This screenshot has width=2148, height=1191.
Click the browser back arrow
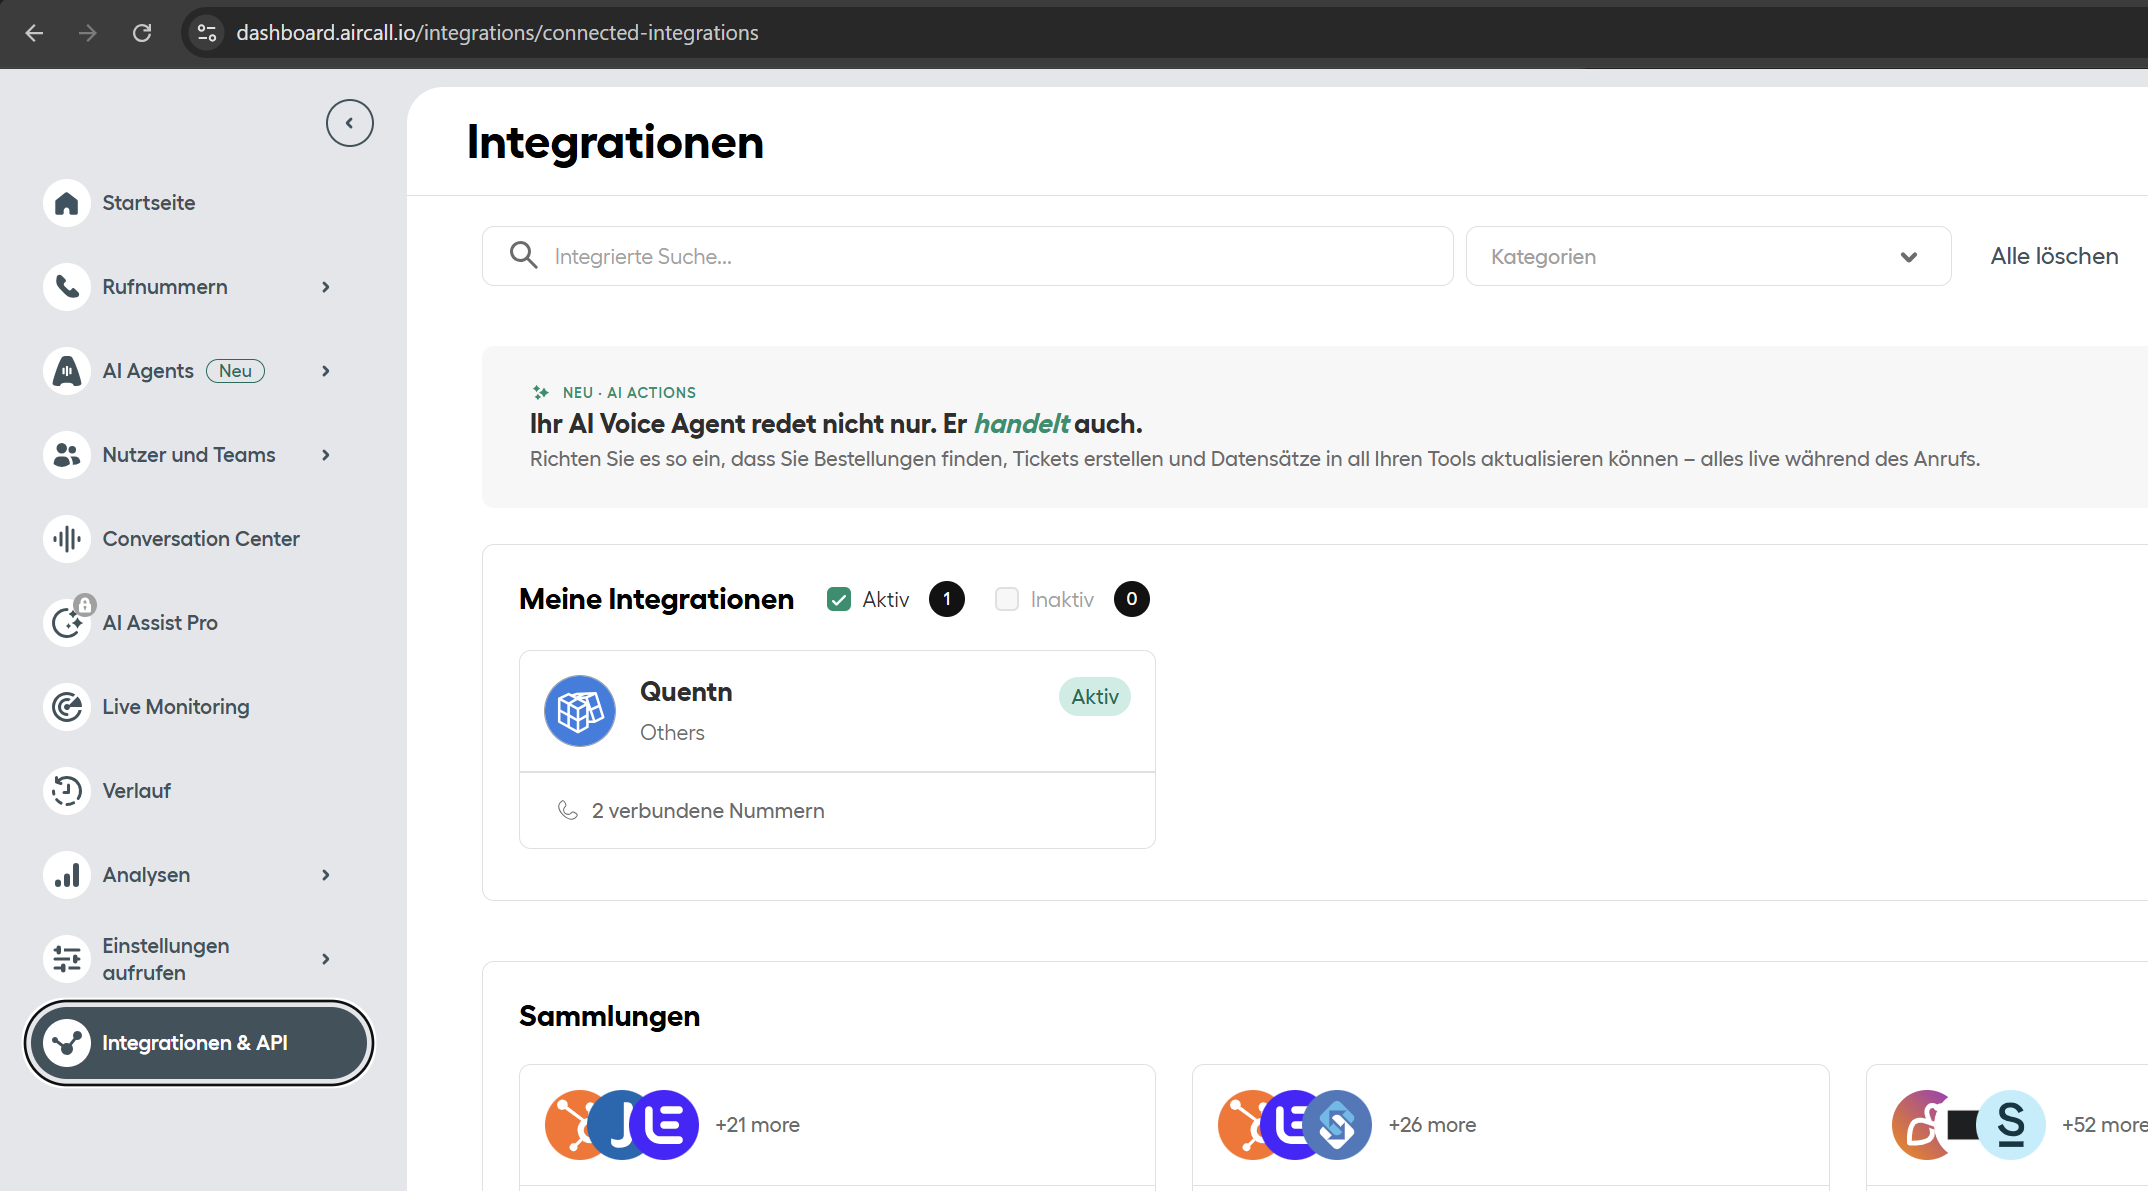coord(34,33)
